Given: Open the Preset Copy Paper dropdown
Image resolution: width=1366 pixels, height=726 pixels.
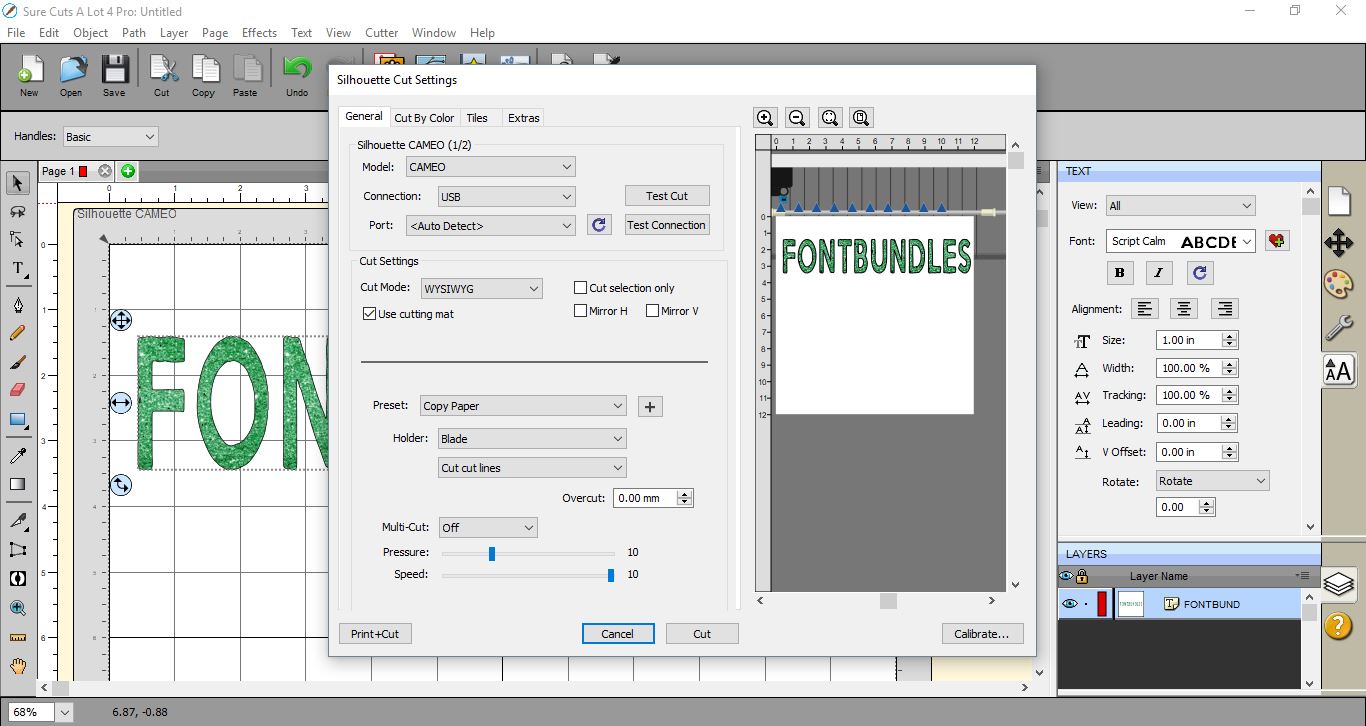Looking at the screenshot, I should point(523,406).
